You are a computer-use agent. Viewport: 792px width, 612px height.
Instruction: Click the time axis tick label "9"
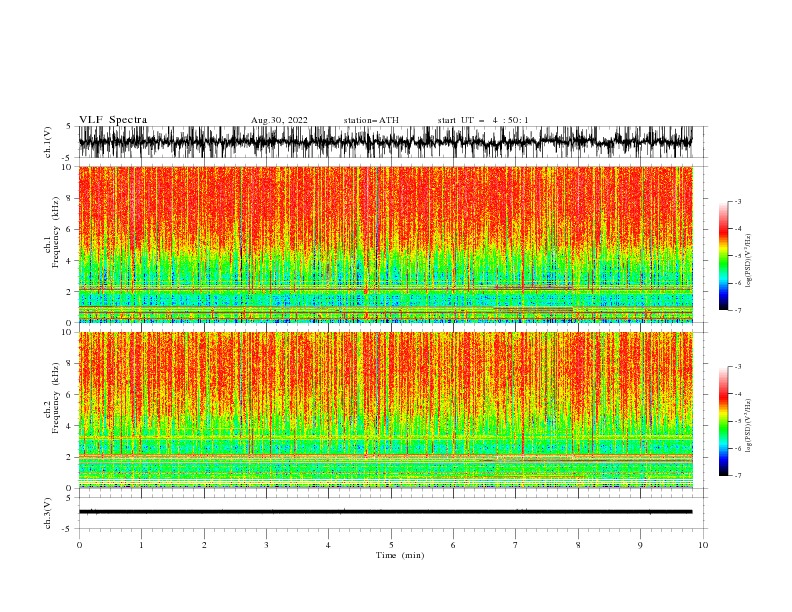coord(640,545)
